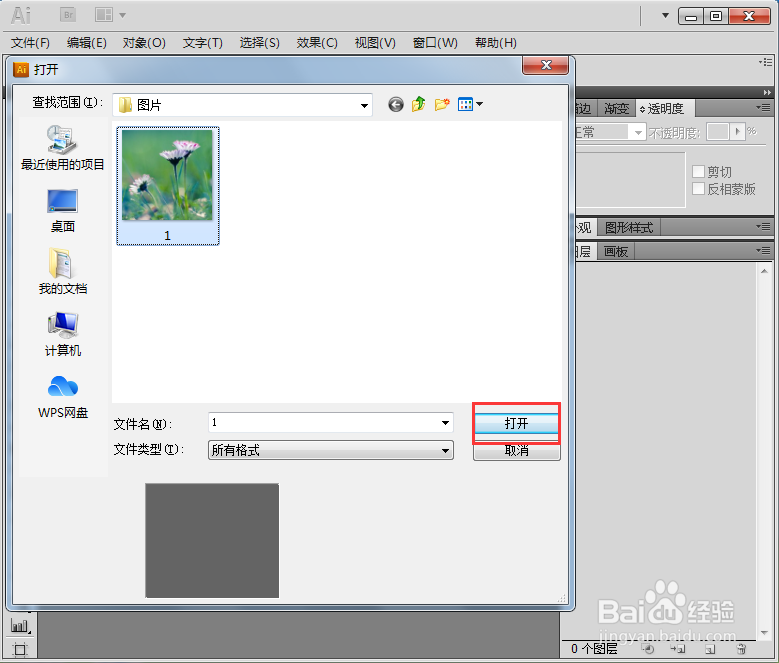This screenshot has height=663, width=779.
Task: Enable the 剪切 checkbox
Action: click(698, 171)
